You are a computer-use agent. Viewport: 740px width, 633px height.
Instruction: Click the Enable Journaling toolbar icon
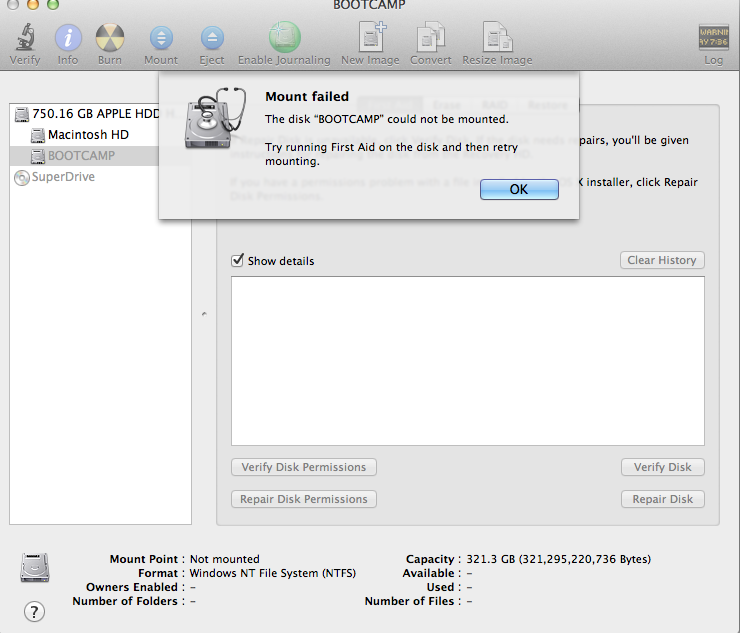pos(285,37)
